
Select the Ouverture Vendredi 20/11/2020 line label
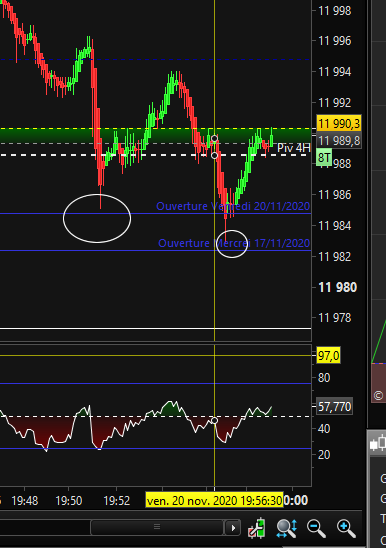pos(233,206)
